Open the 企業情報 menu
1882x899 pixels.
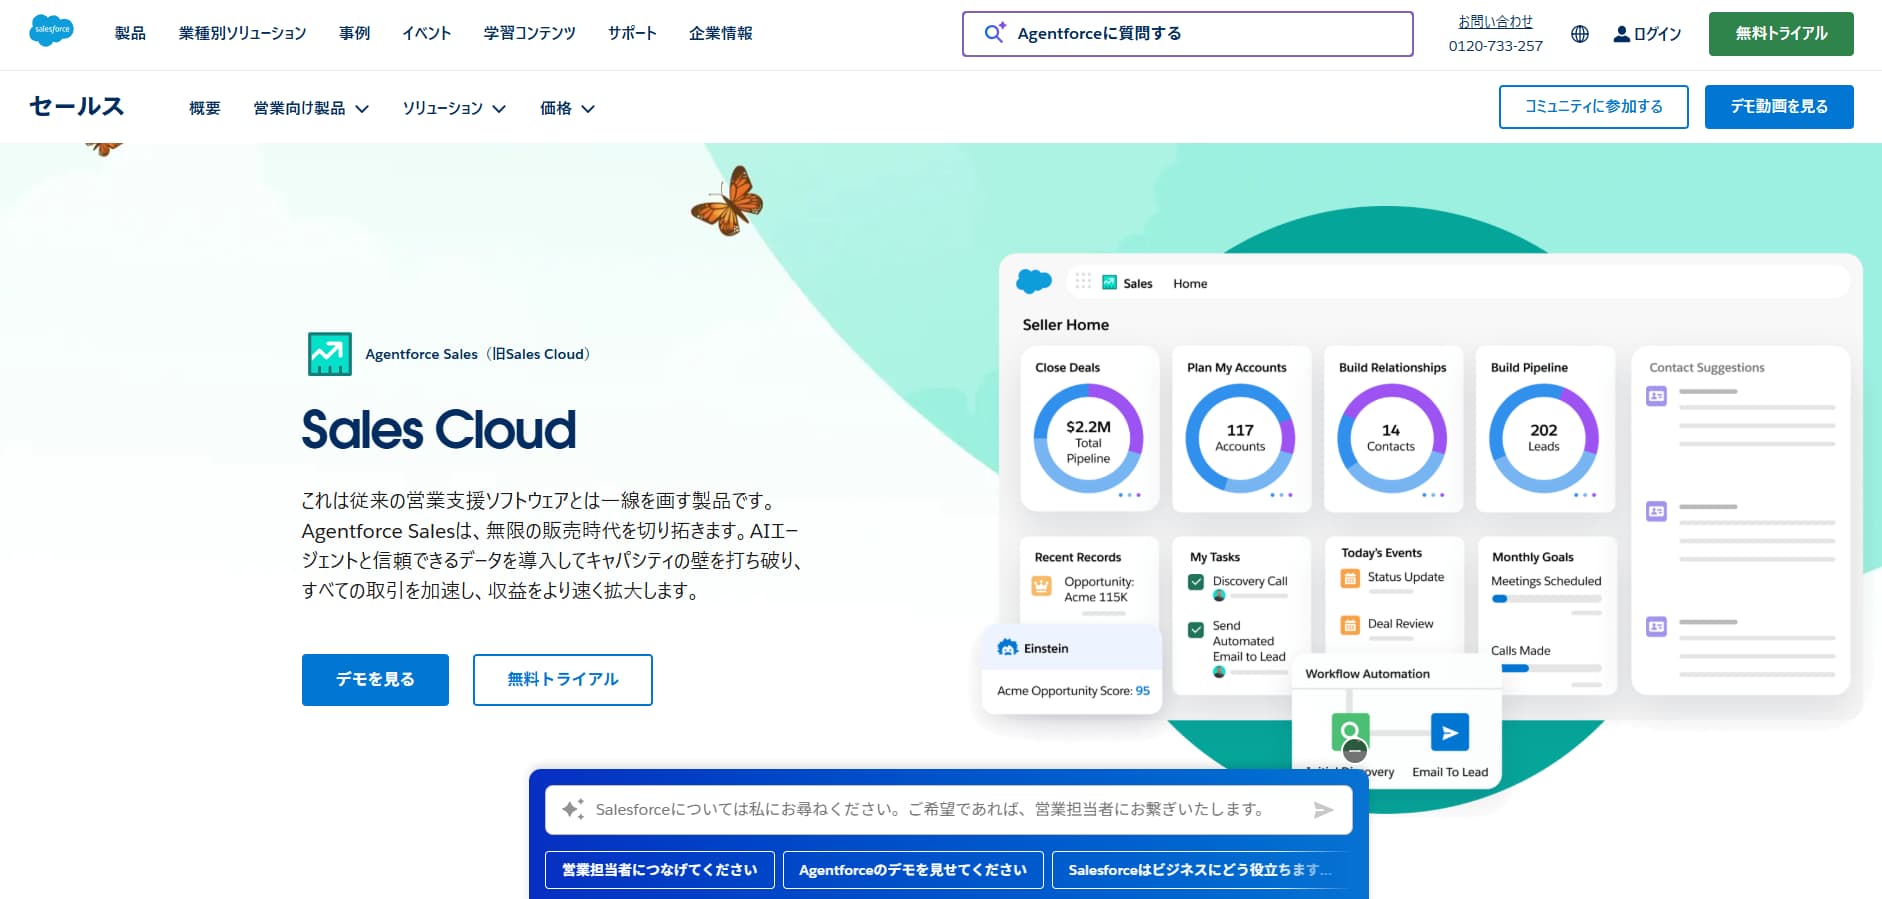(720, 33)
